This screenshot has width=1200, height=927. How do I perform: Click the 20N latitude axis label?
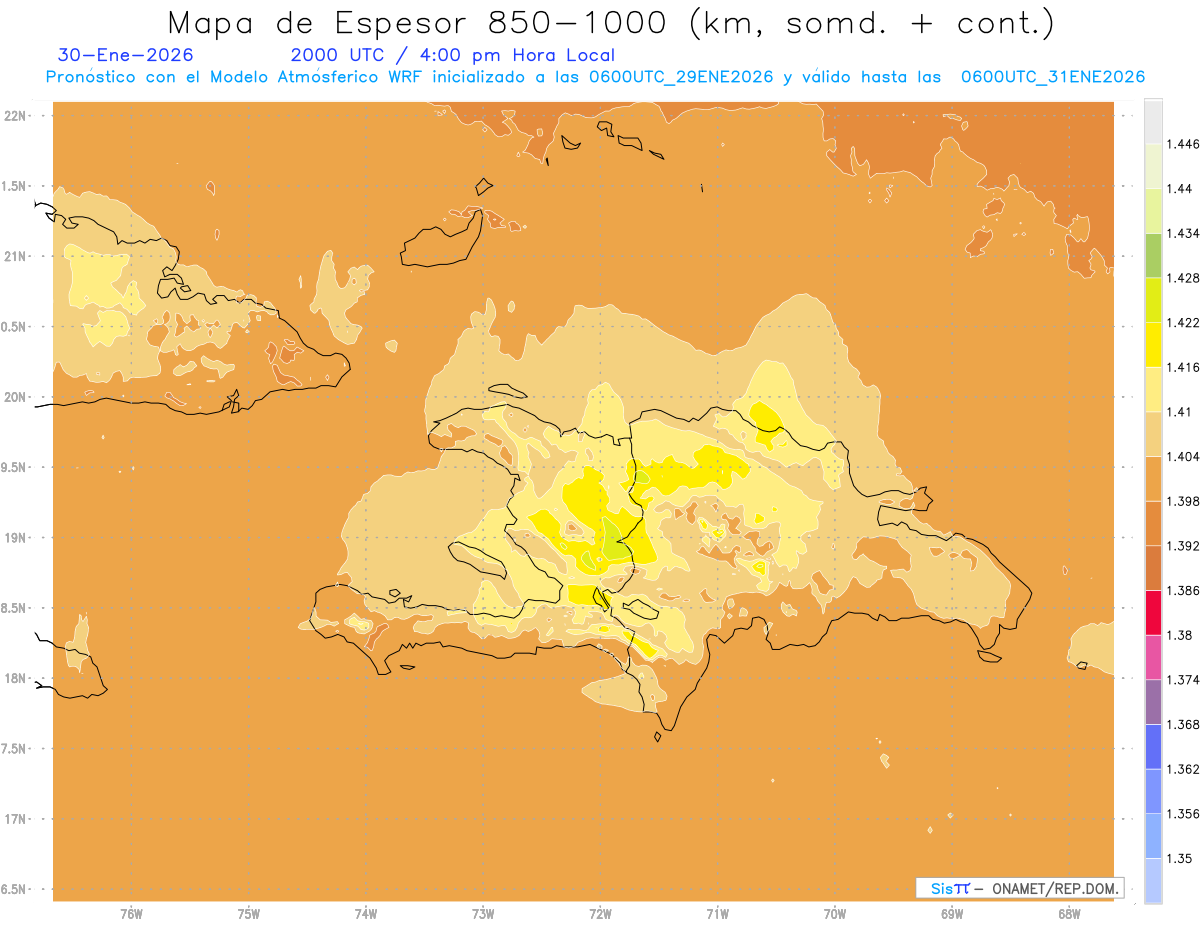click(x=17, y=397)
